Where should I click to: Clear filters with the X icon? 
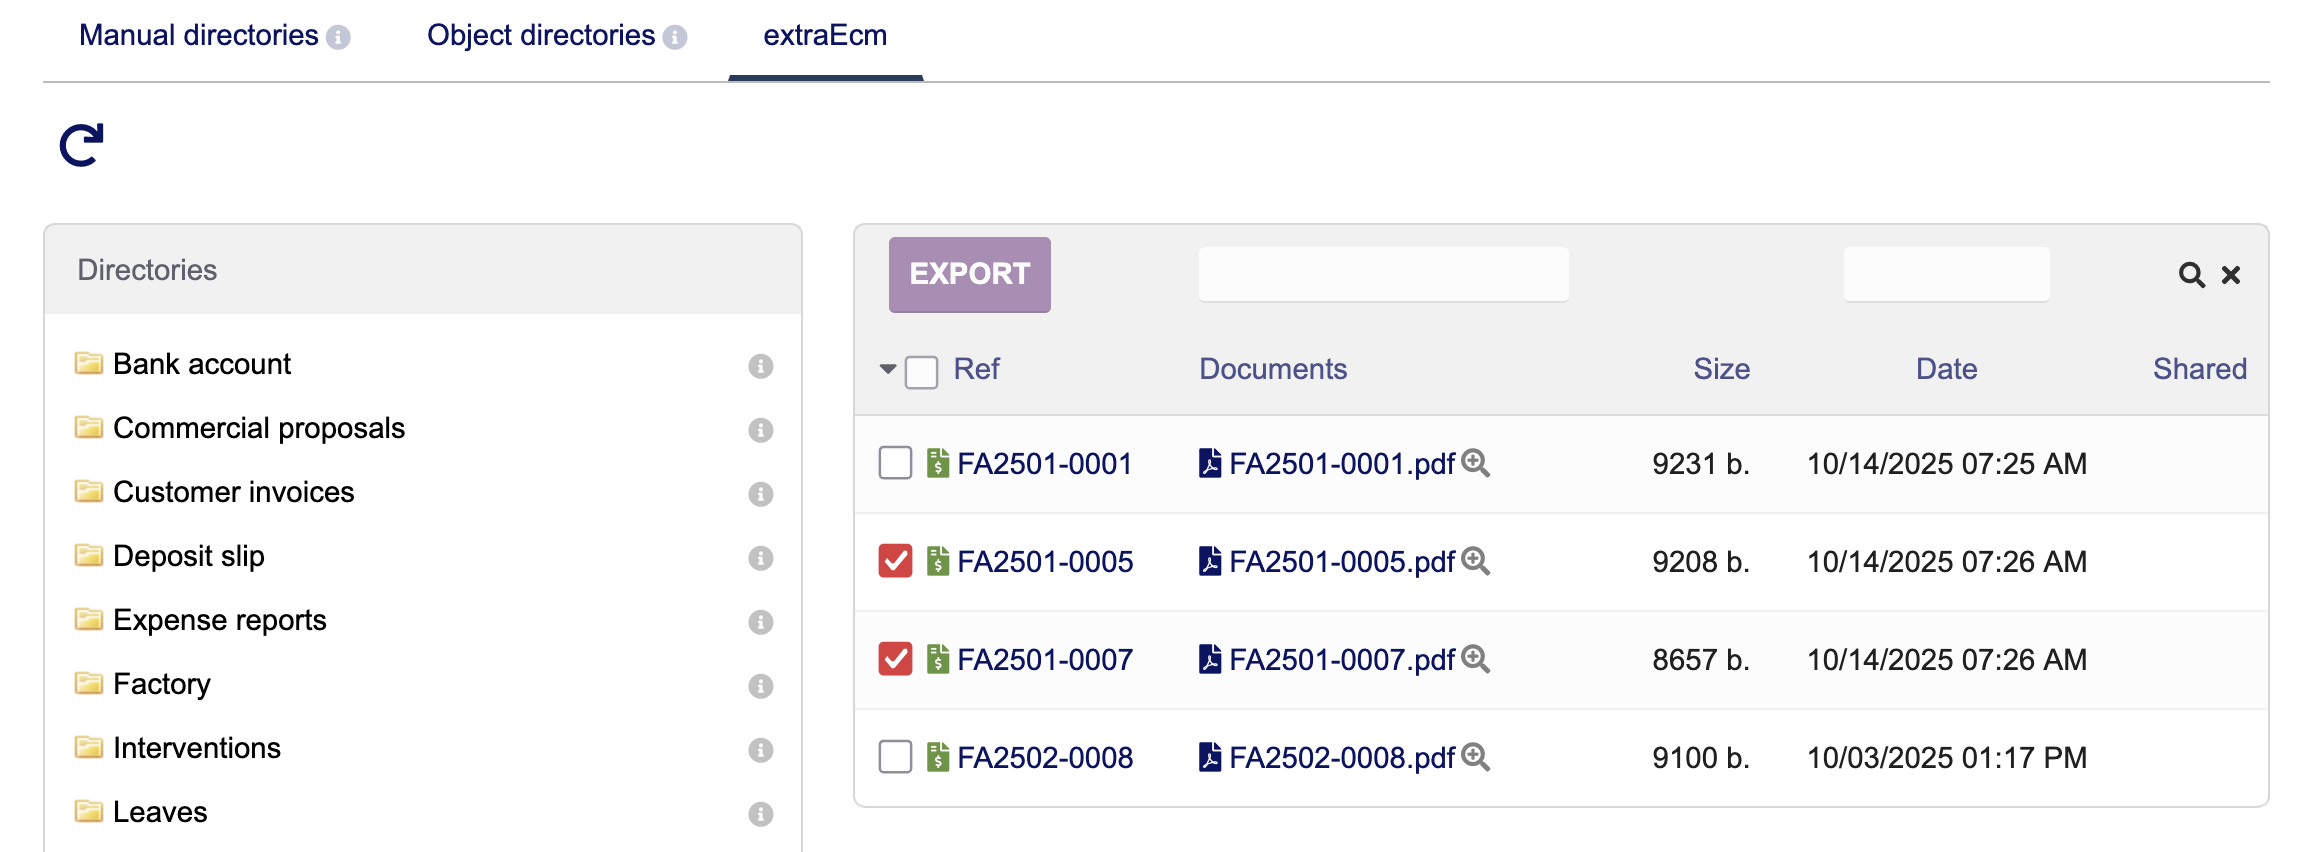click(x=2231, y=275)
